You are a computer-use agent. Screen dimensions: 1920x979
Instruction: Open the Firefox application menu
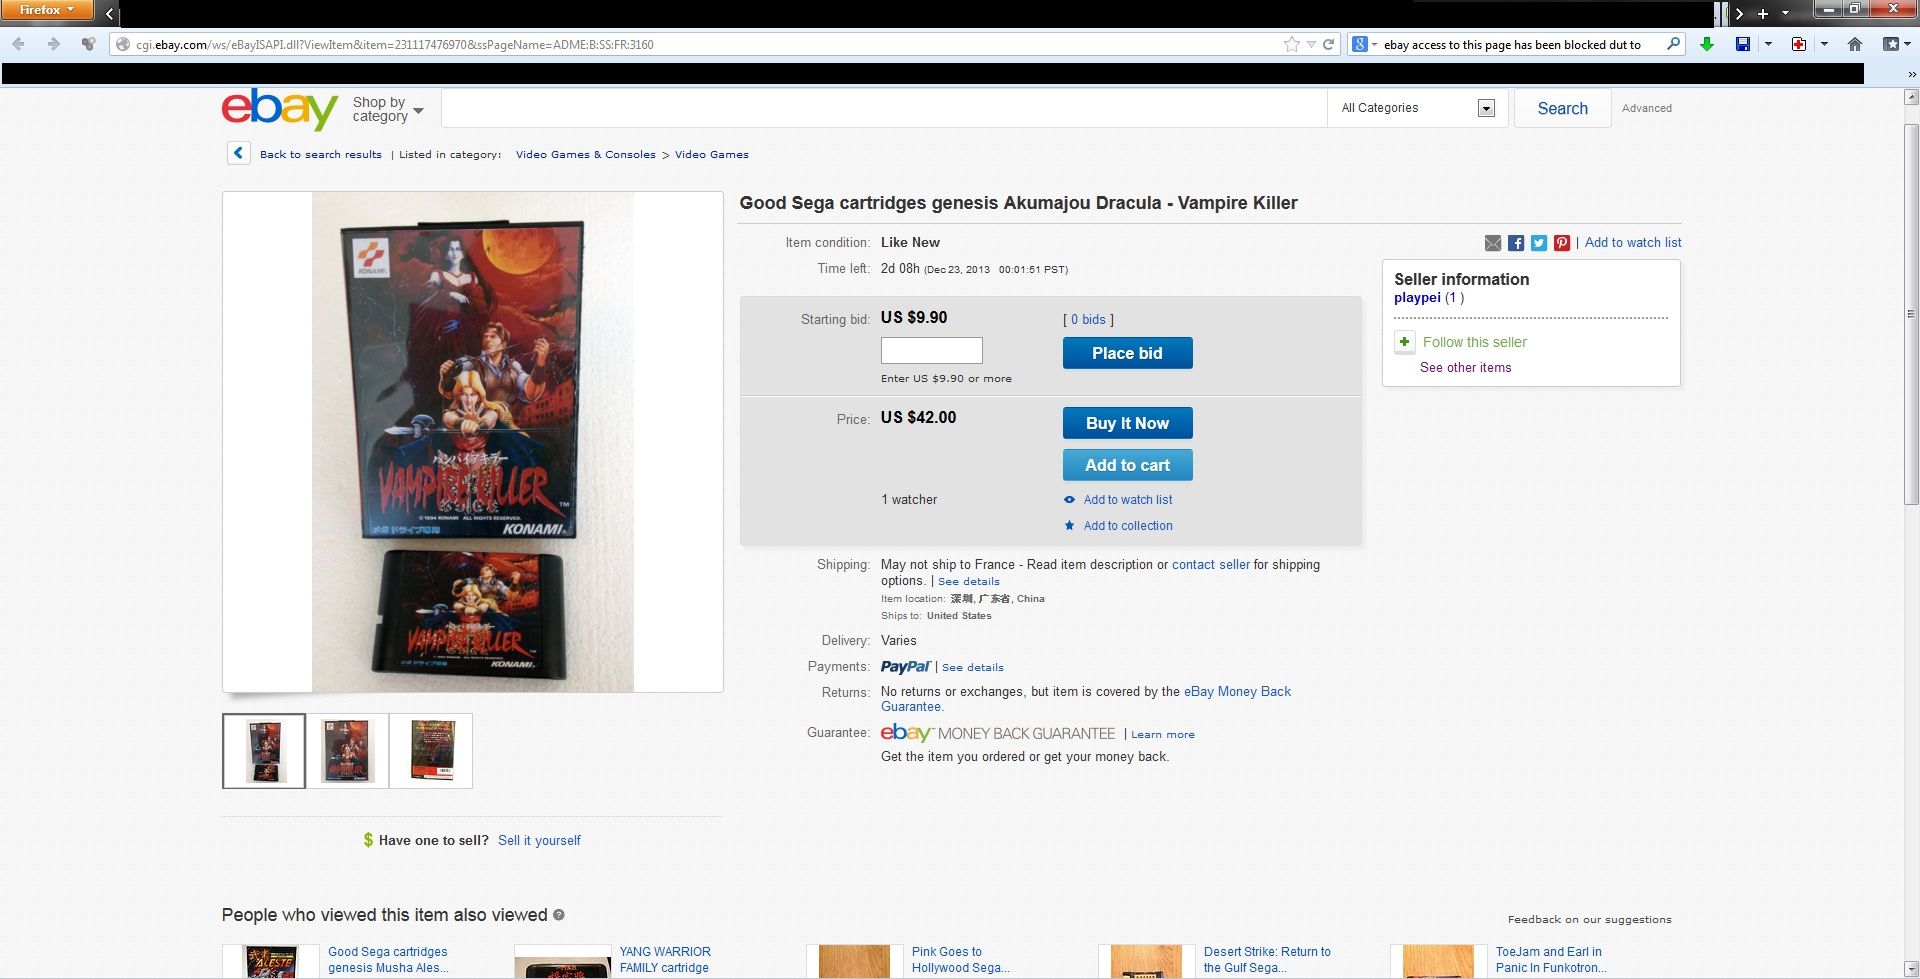[x=47, y=10]
